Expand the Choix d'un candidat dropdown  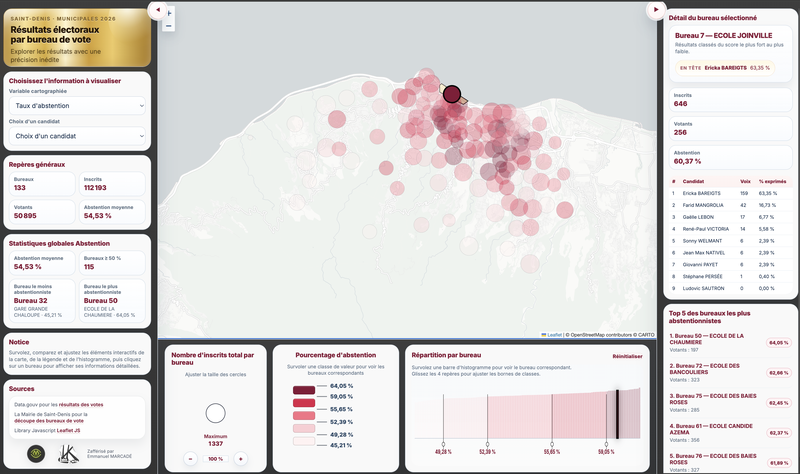[79, 136]
